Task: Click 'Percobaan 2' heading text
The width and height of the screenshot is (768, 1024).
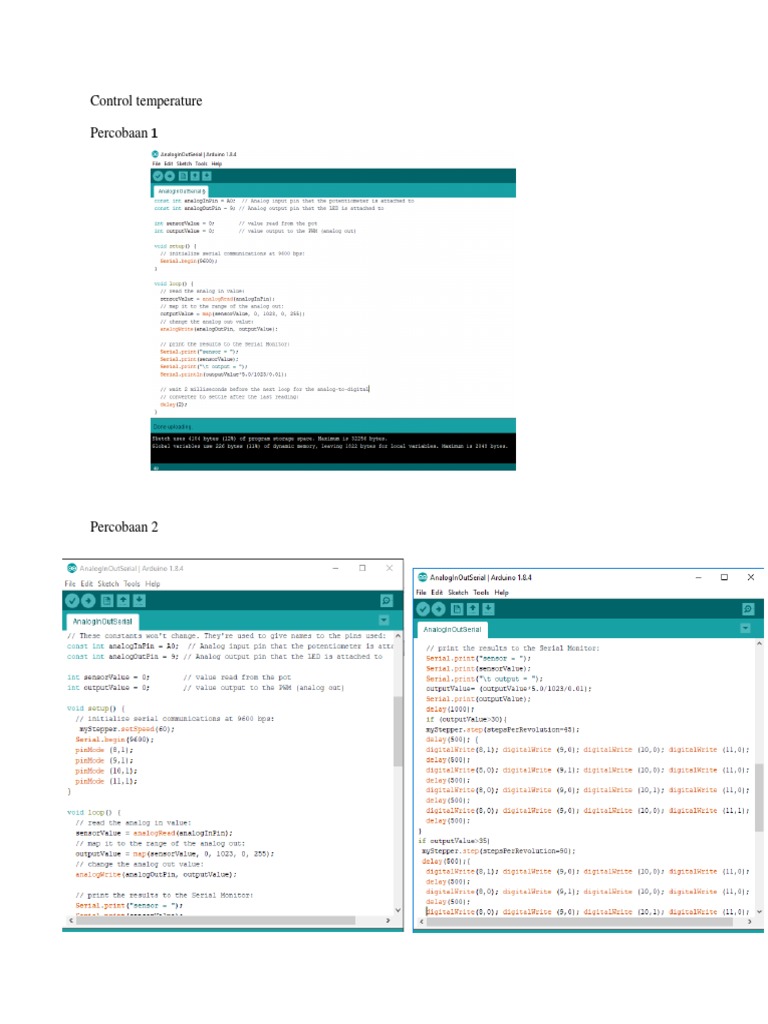Action: (124, 527)
